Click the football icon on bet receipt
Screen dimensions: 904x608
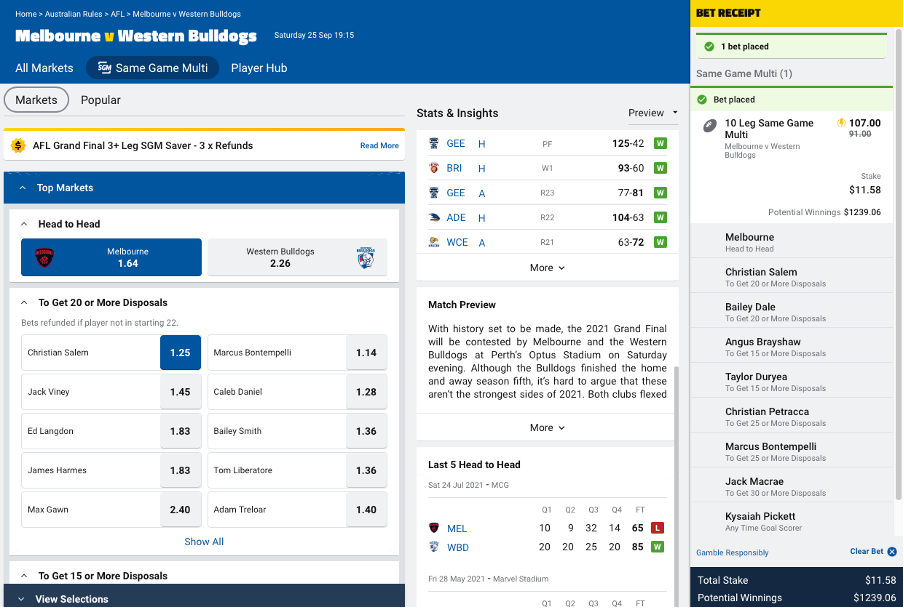point(710,126)
